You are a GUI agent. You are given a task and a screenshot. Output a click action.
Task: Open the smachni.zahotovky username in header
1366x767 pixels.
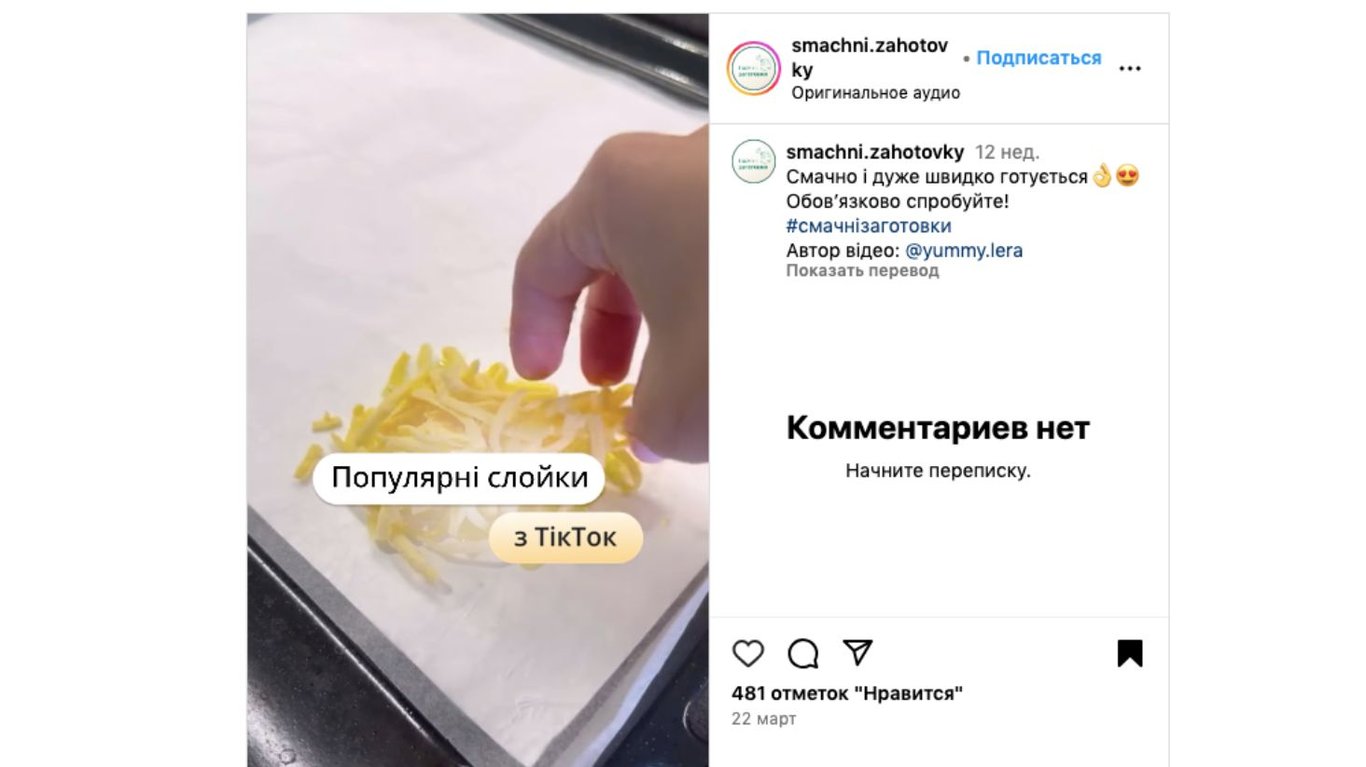(x=869, y=57)
